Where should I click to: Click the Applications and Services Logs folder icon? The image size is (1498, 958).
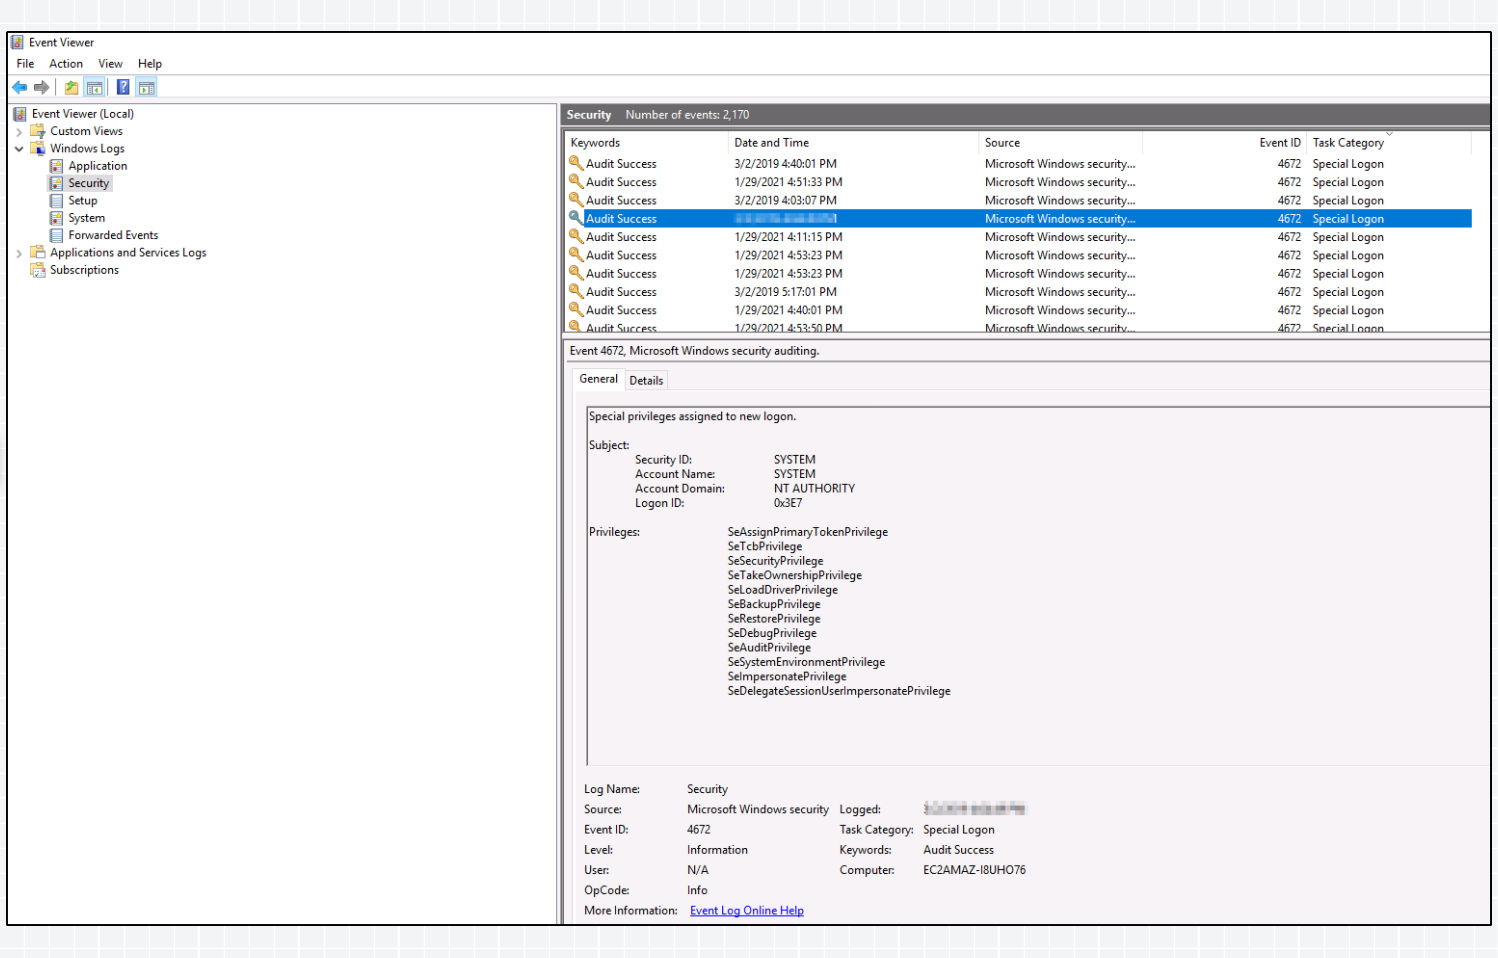pyautogui.click(x=38, y=253)
